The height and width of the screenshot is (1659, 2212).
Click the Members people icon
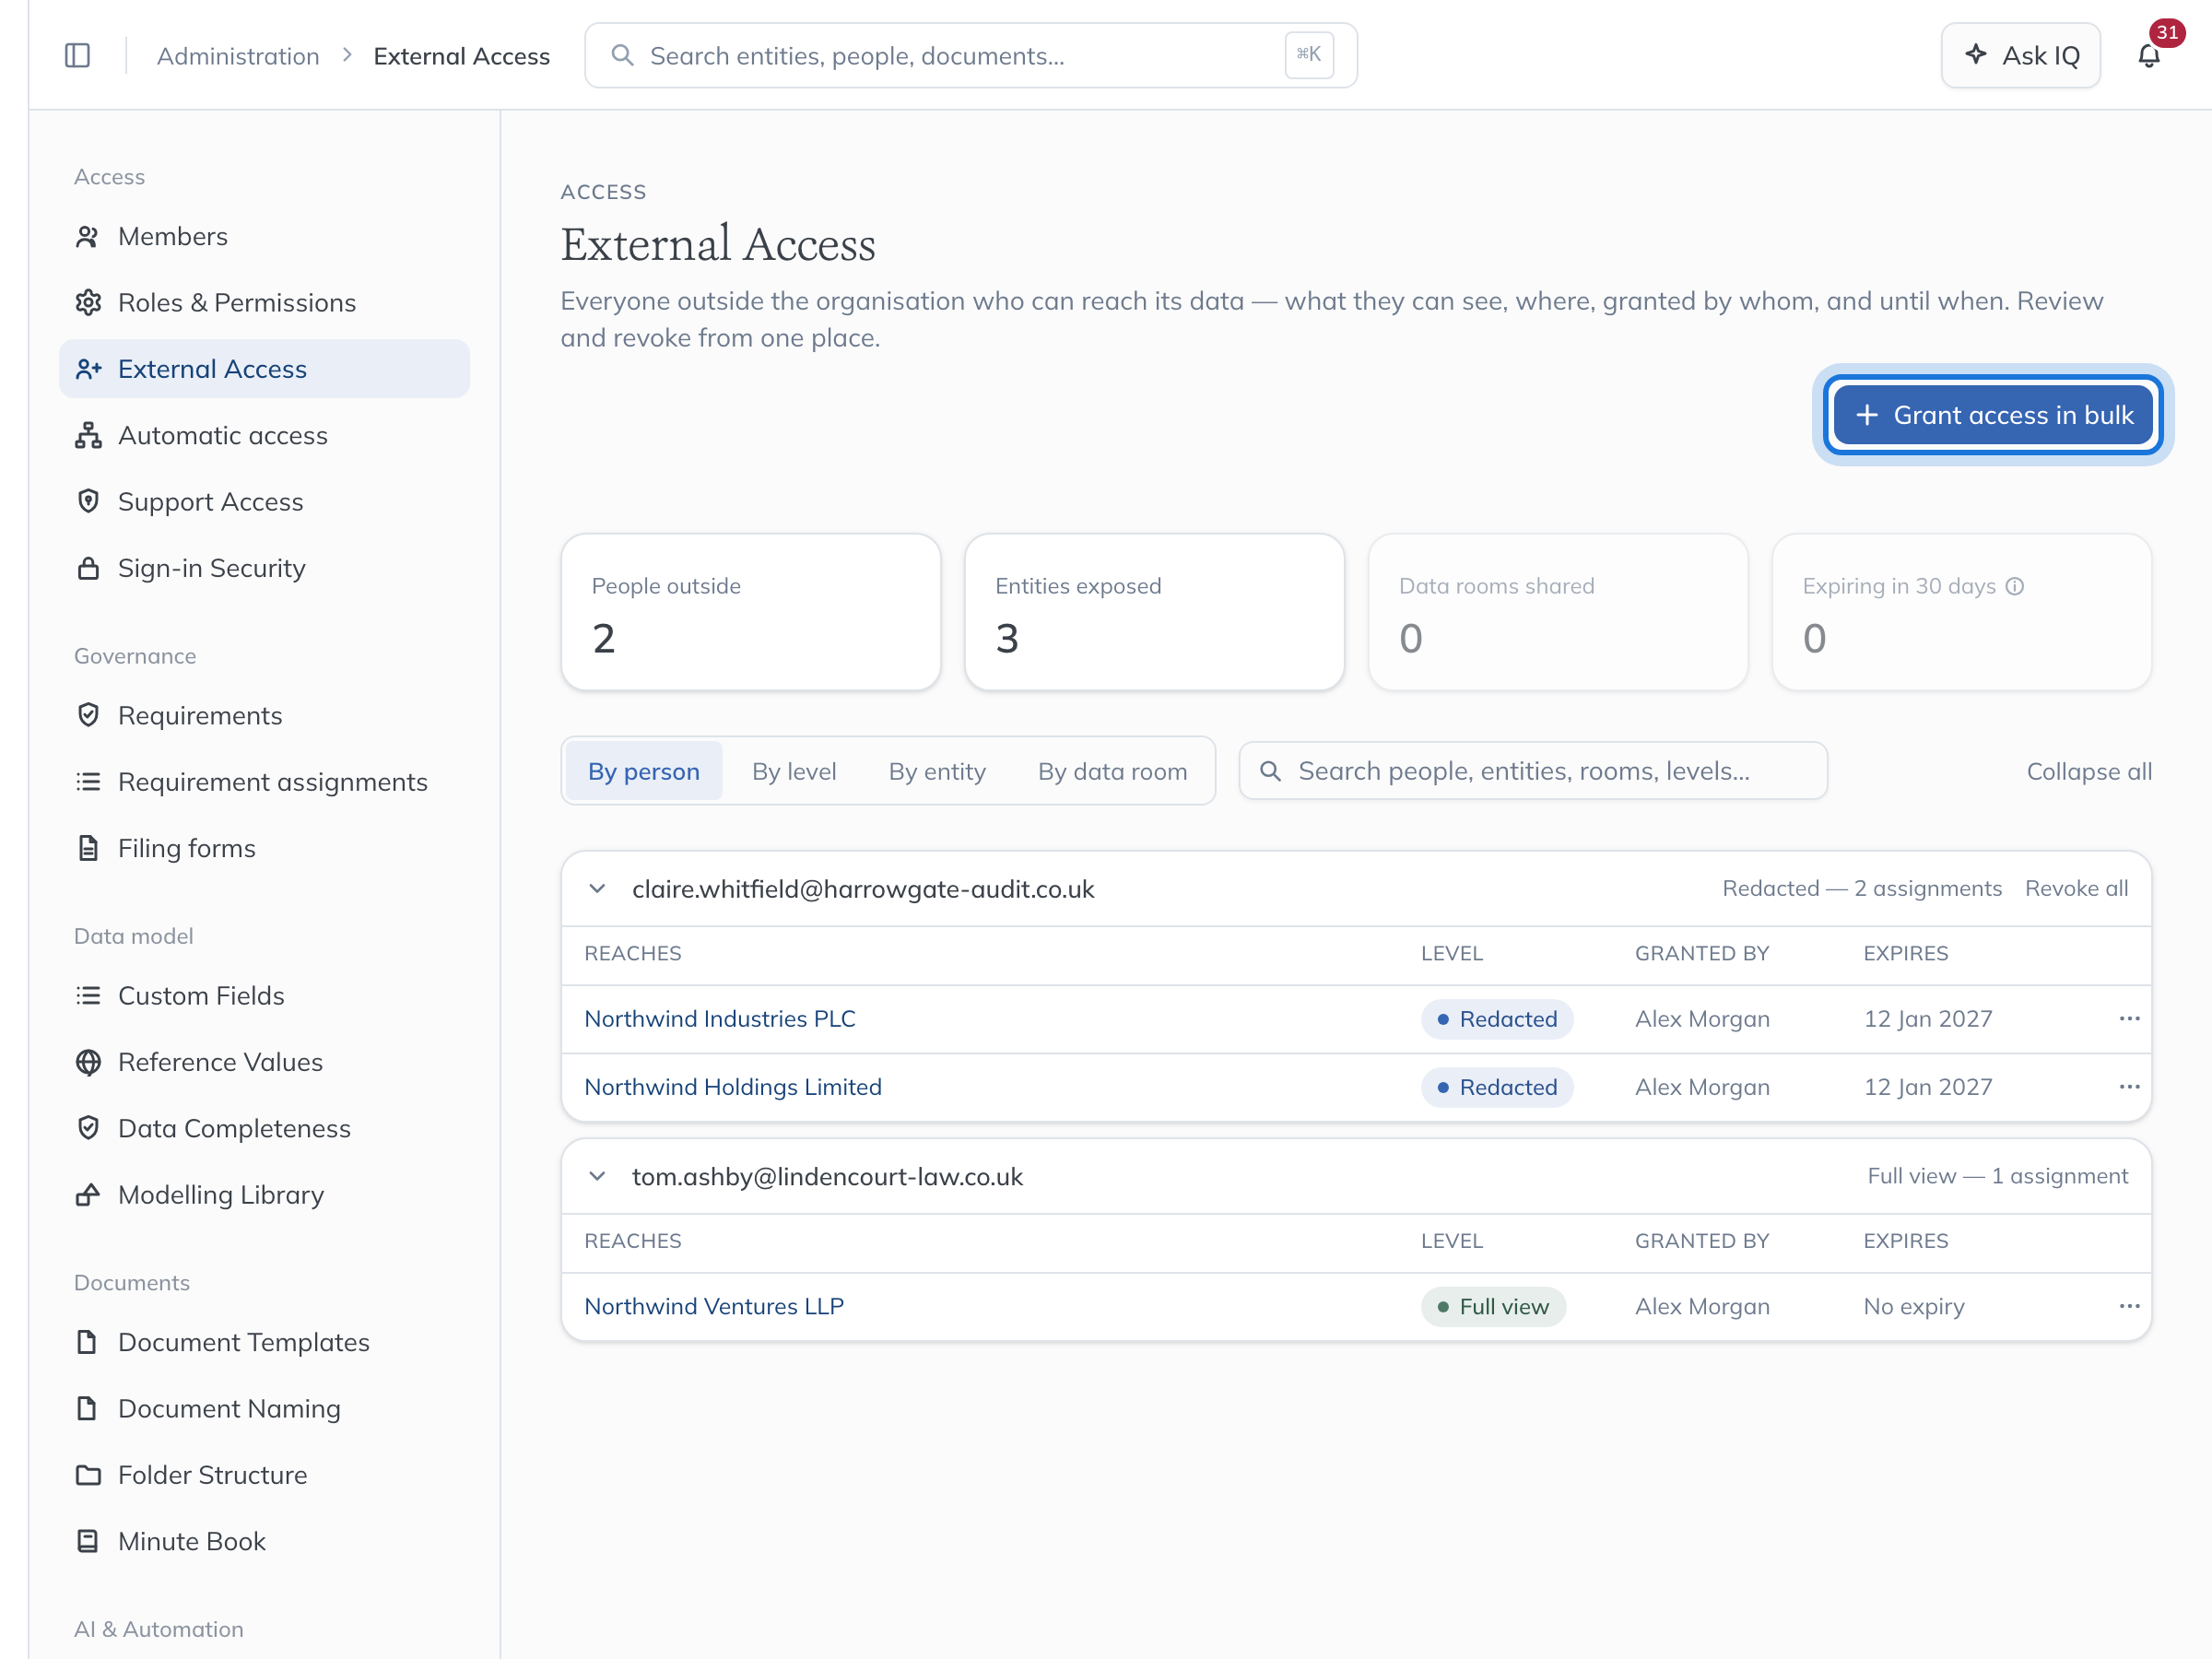88,237
